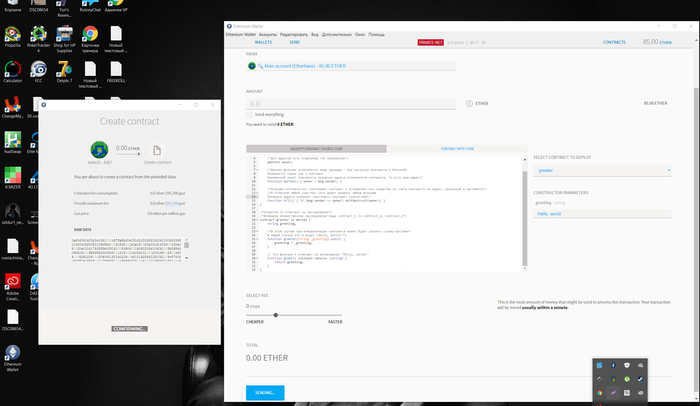Open the Chrome shortcut labeled Карточка тренера
This screenshot has width=700, height=406.
click(90, 39)
